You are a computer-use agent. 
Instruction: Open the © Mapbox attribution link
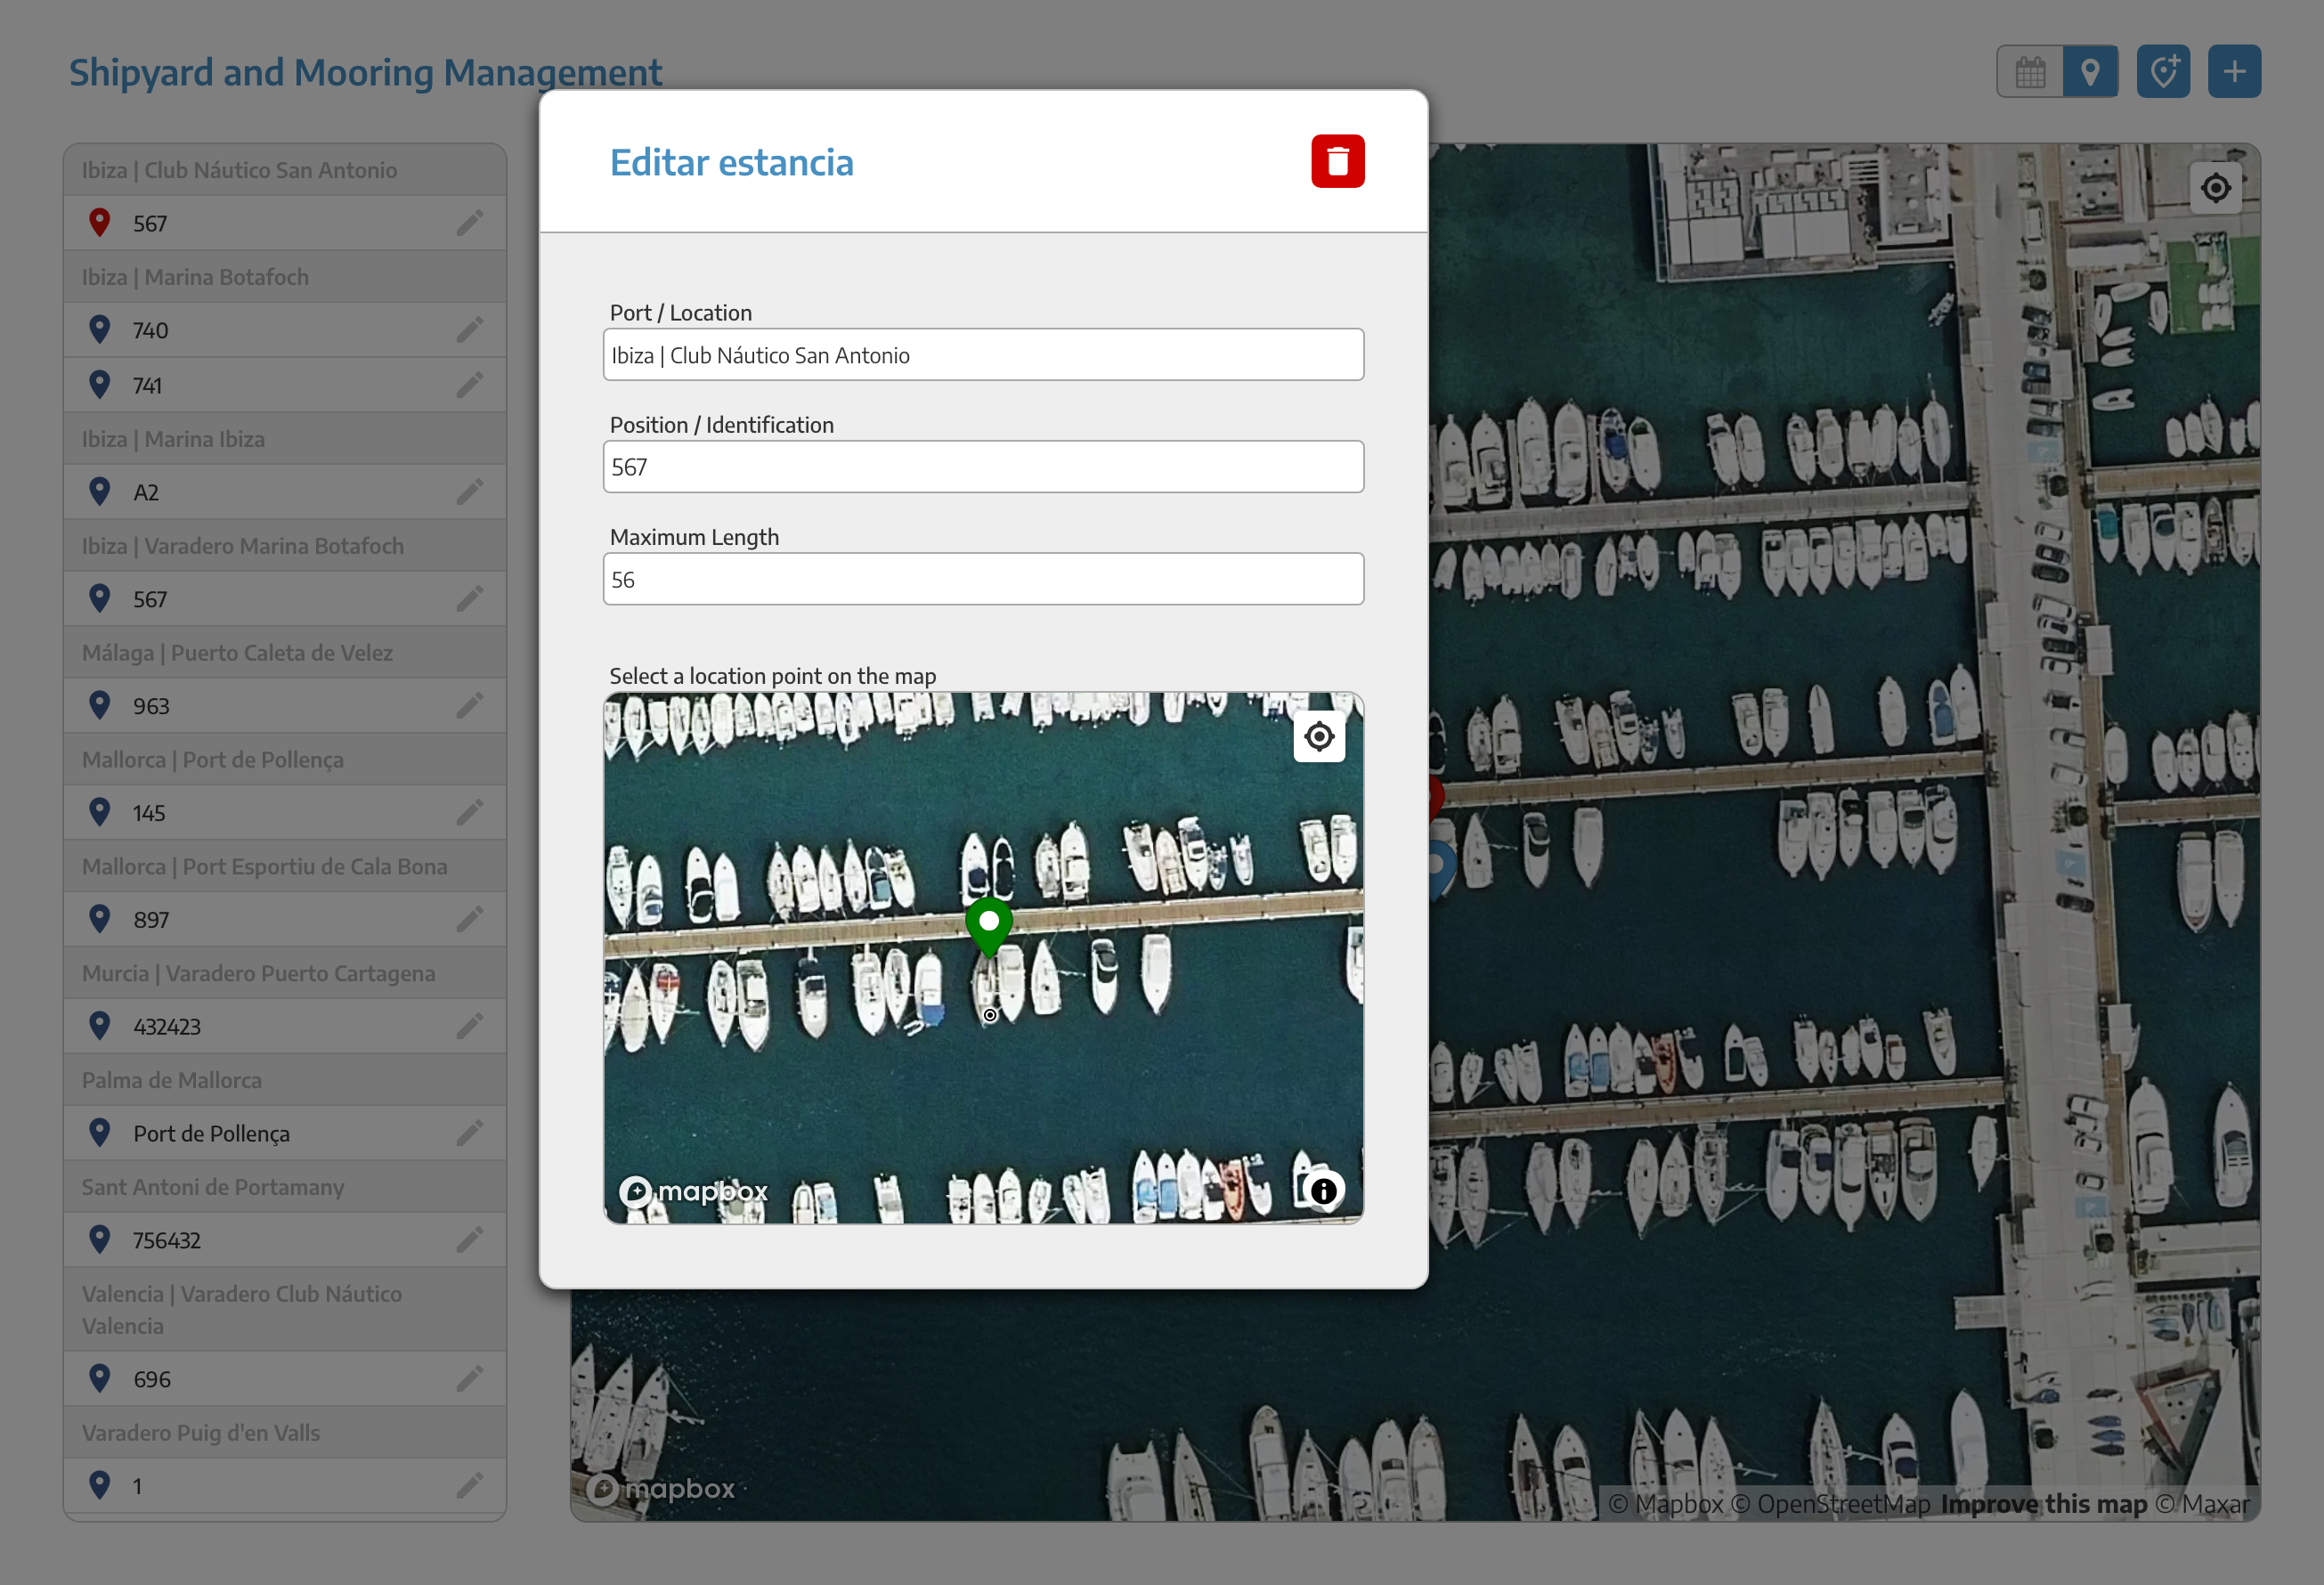pos(1665,1504)
